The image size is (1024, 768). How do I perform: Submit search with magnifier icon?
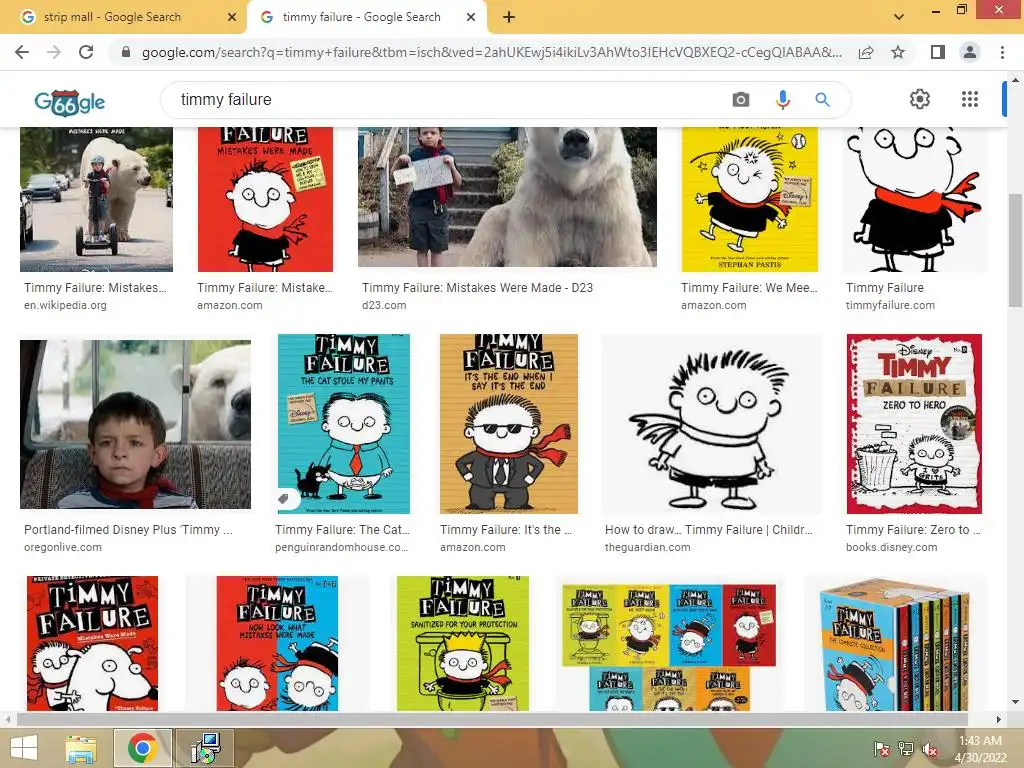pos(822,100)
